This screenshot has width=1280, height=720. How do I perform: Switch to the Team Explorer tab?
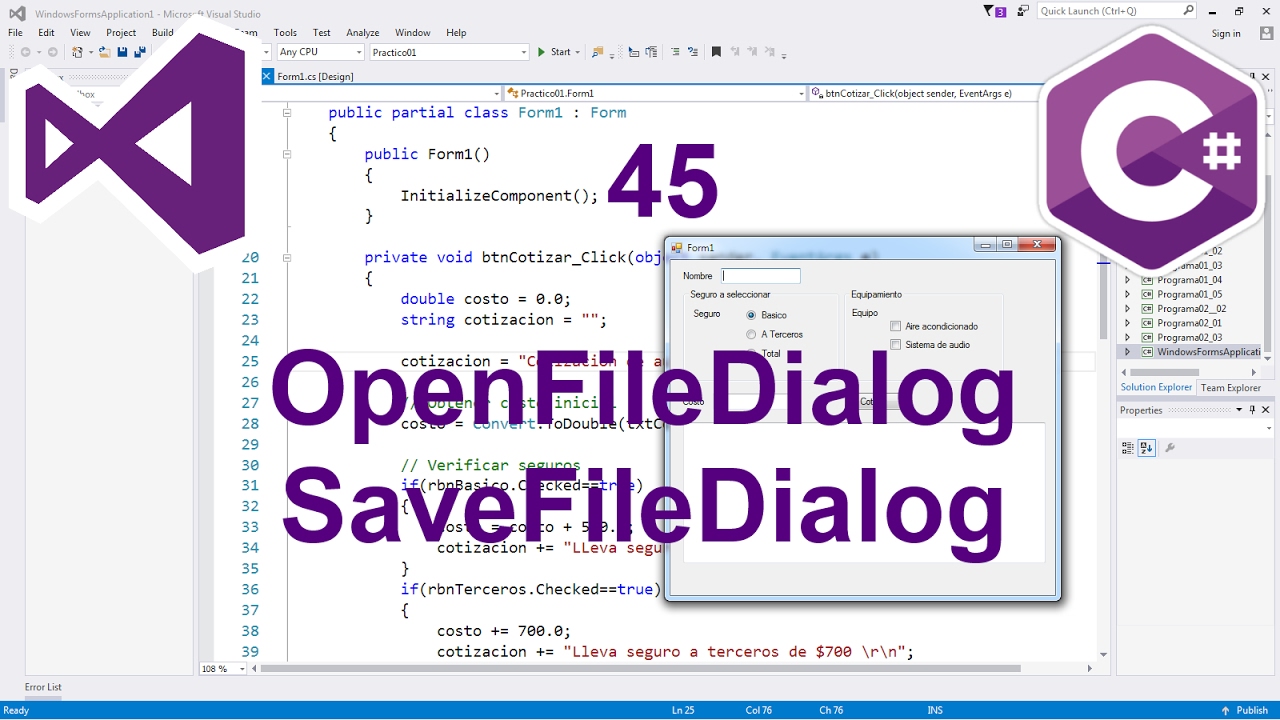pos(1230,388)
